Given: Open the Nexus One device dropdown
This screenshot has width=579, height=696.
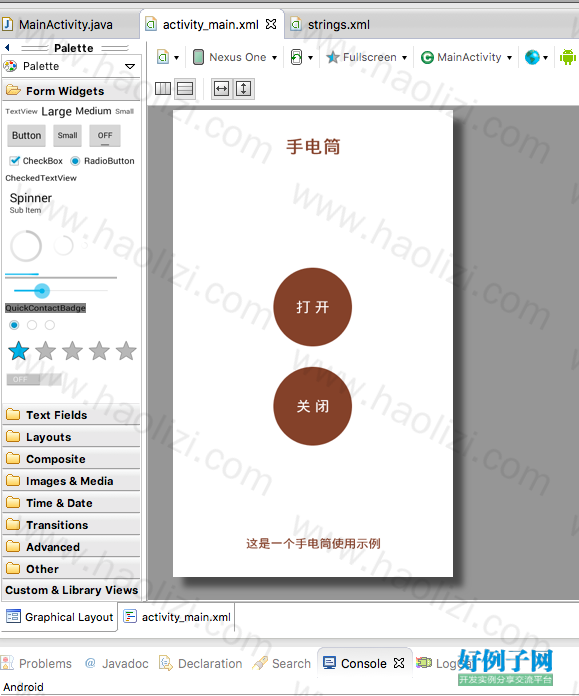Looking at the screenshot, I should (274, 58).
